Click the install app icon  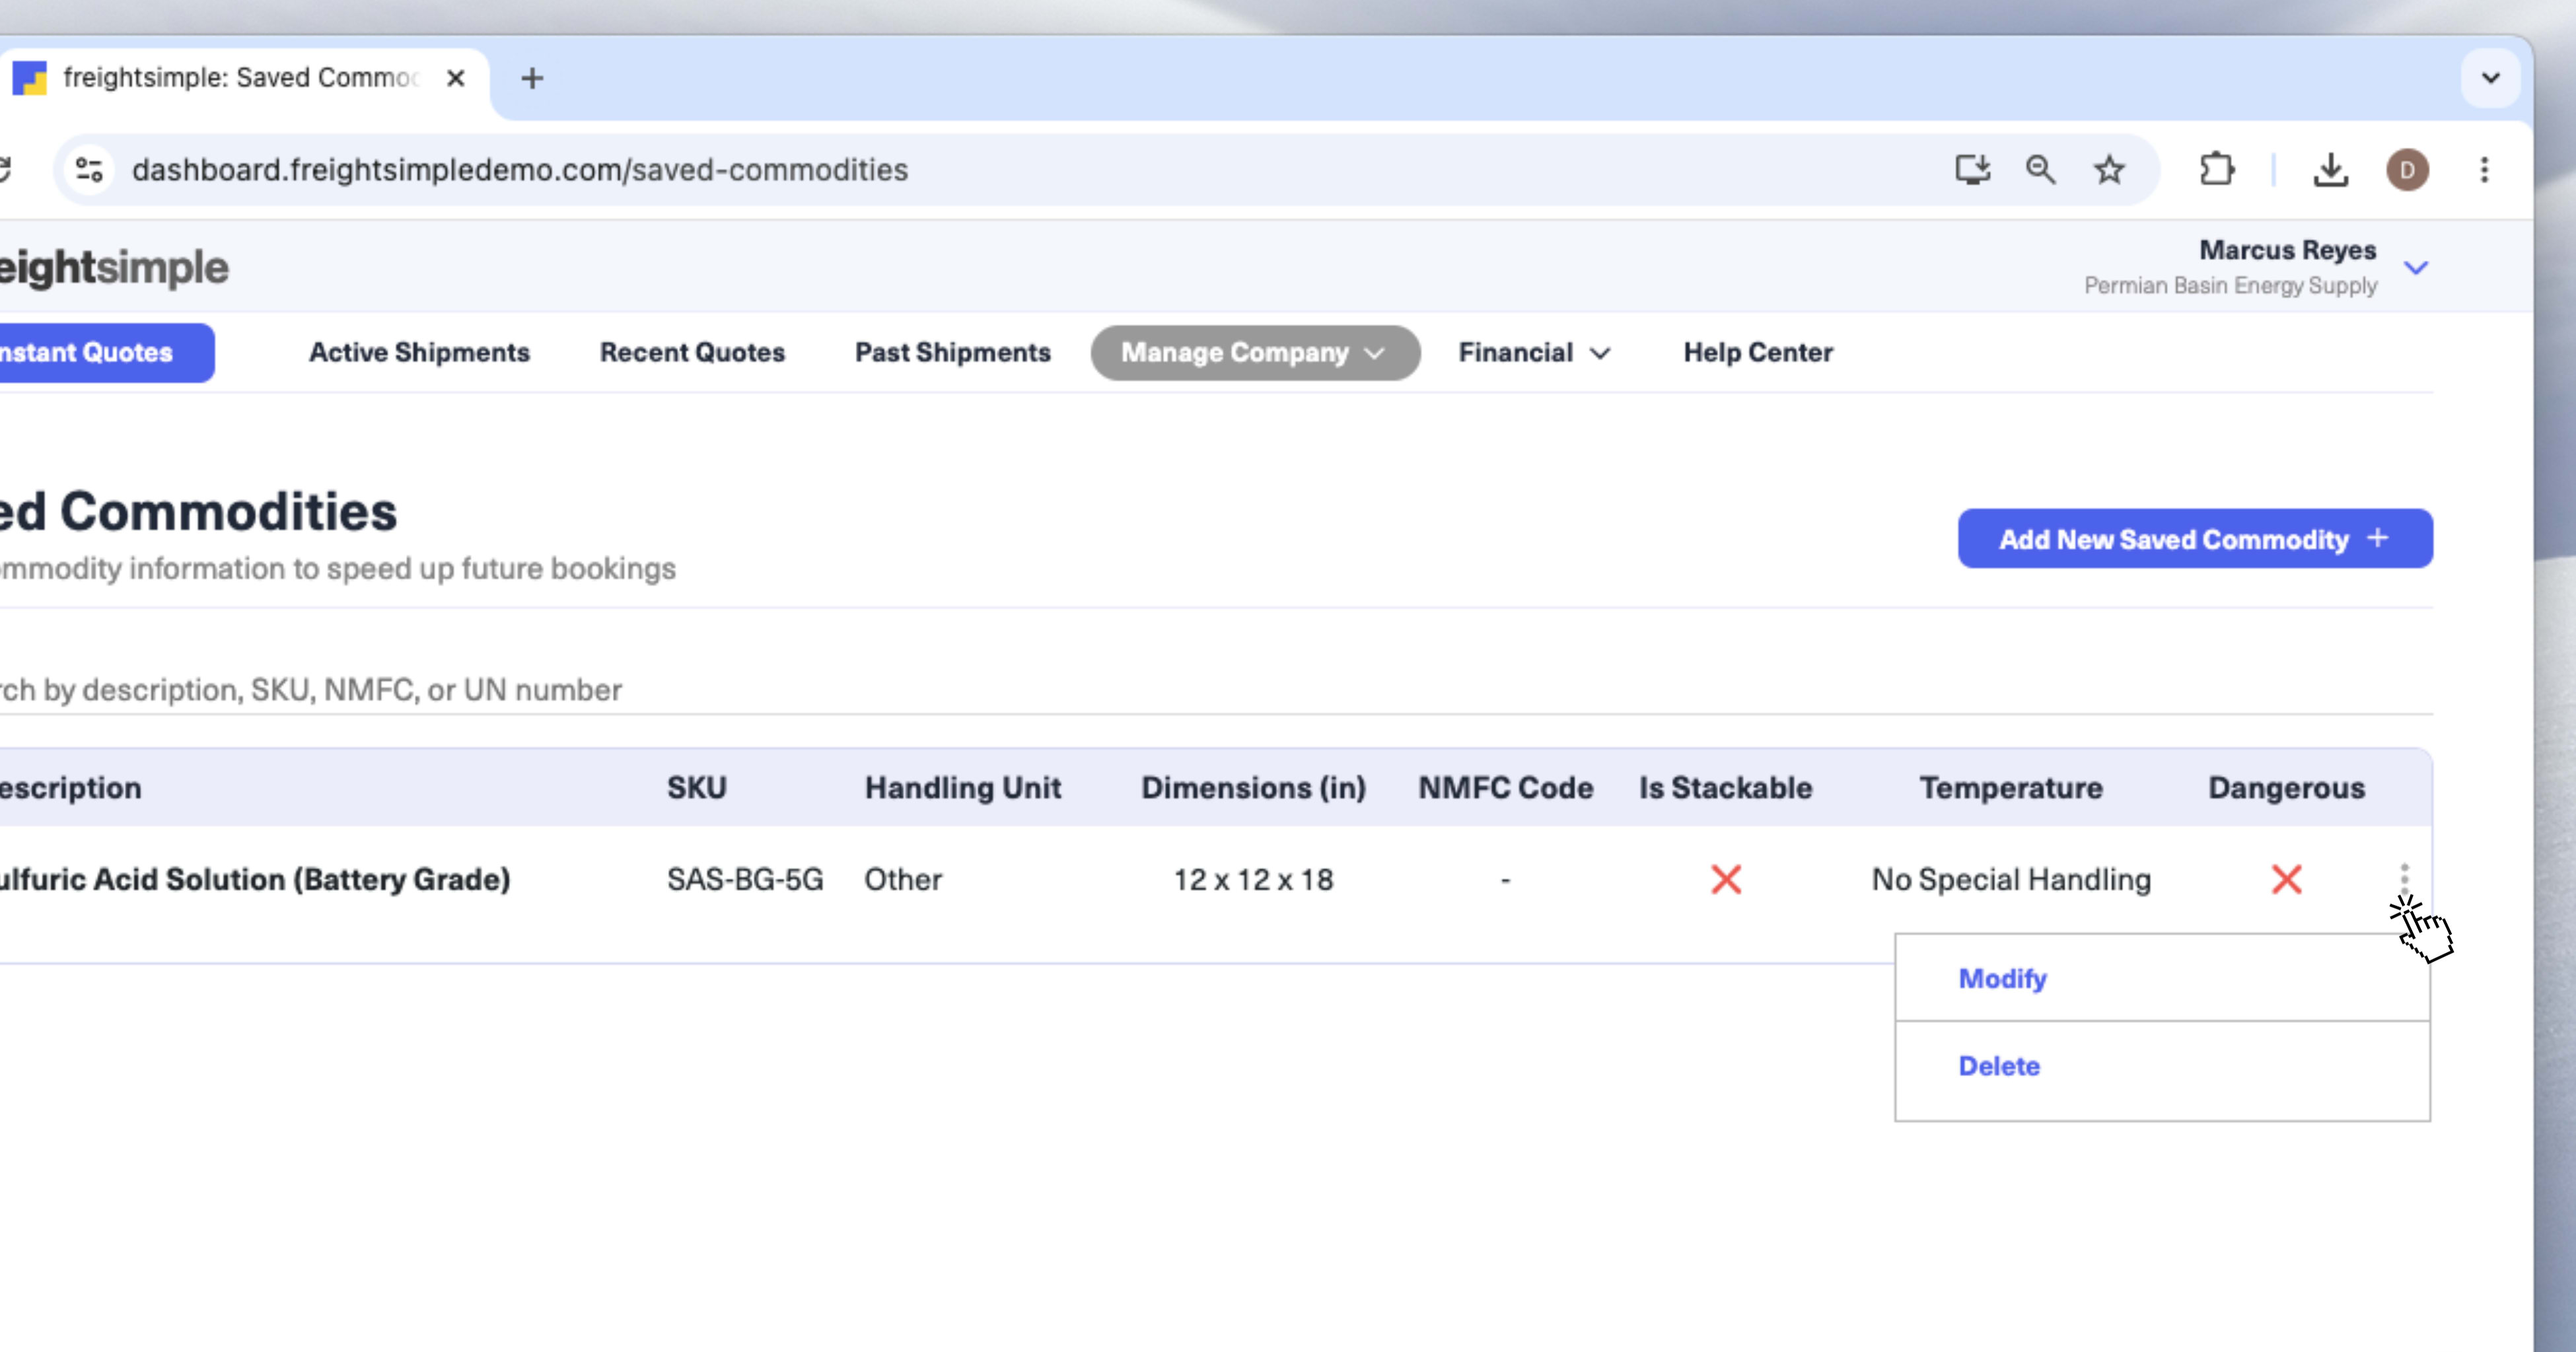coord(1972,170)
